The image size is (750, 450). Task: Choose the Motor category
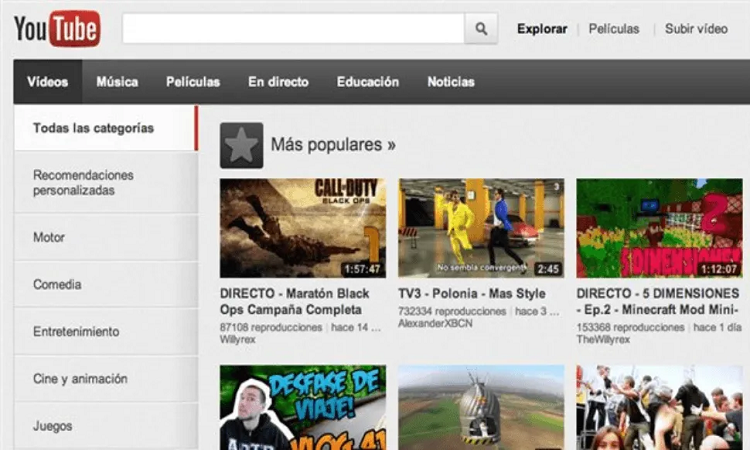[106, 237]
